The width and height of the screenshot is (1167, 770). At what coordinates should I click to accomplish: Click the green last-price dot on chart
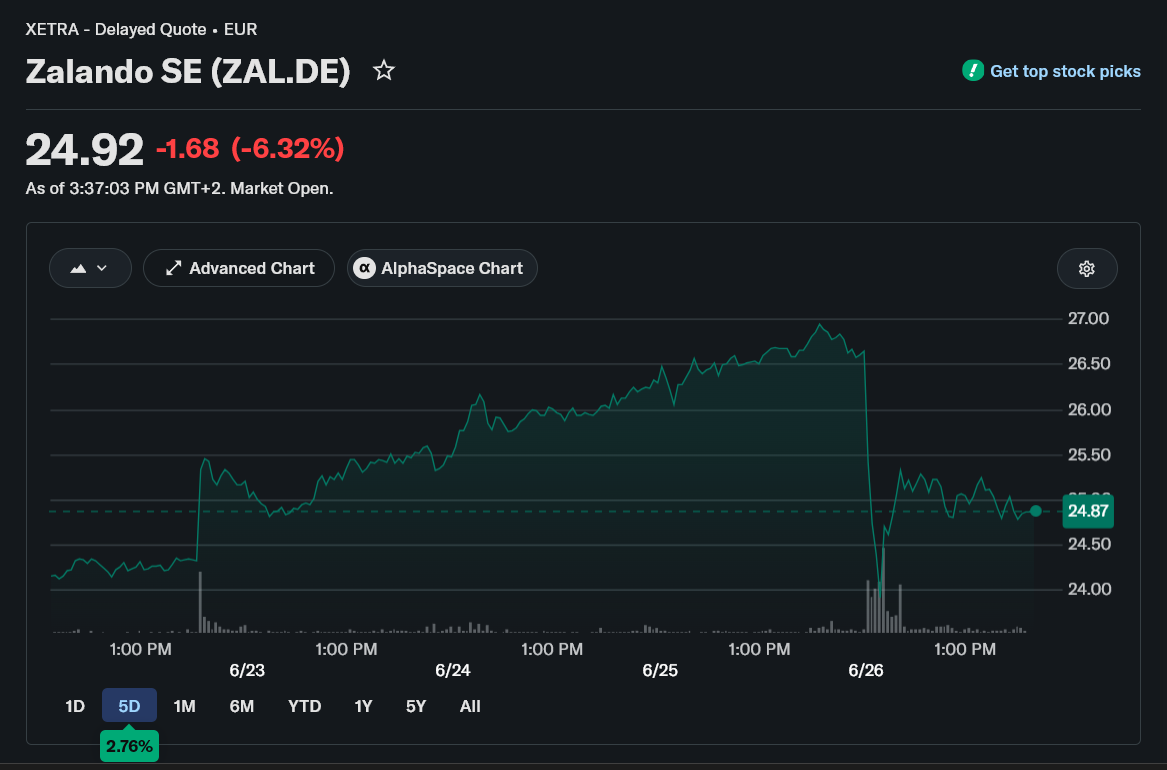coord(1035,511)
